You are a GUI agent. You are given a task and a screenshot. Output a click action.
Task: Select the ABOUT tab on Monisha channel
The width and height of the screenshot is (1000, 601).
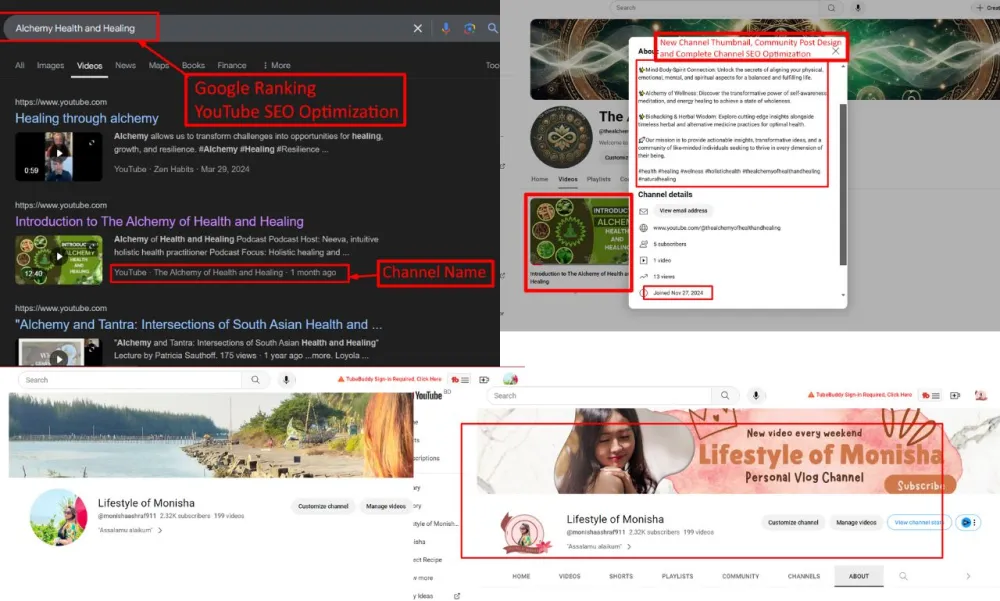click(859, 576)
